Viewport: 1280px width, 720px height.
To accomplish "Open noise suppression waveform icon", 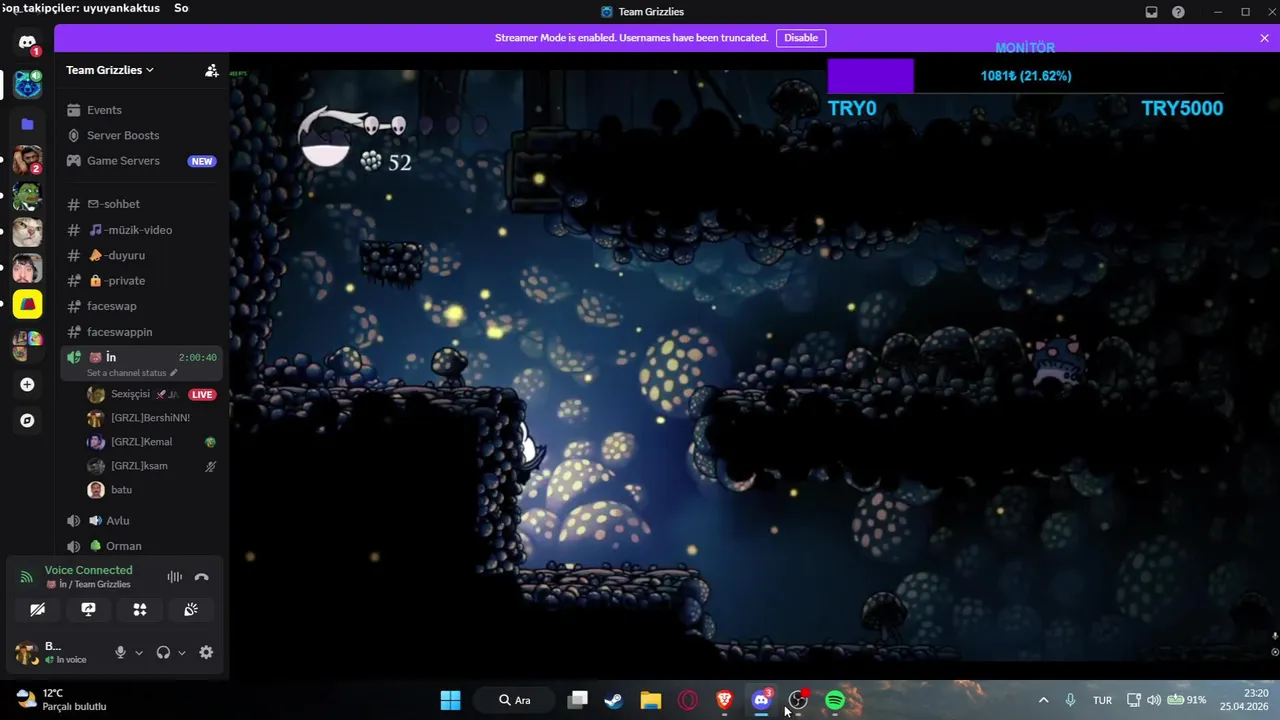I will [175, 577].
